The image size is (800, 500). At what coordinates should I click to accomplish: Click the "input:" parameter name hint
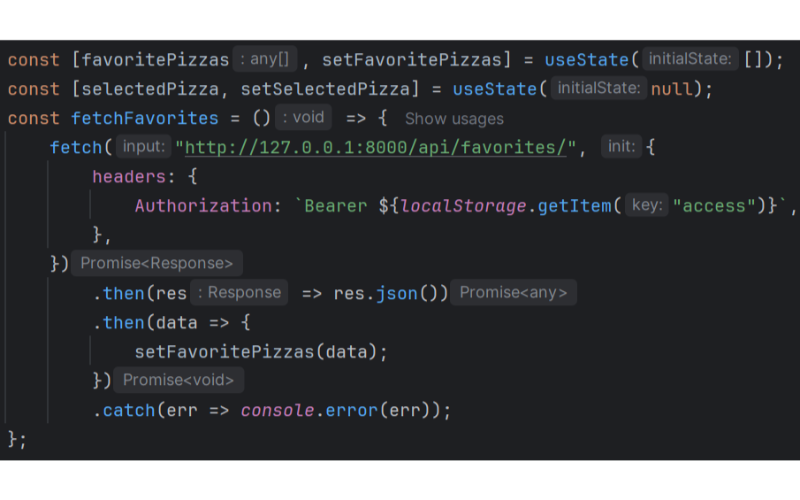143,147
